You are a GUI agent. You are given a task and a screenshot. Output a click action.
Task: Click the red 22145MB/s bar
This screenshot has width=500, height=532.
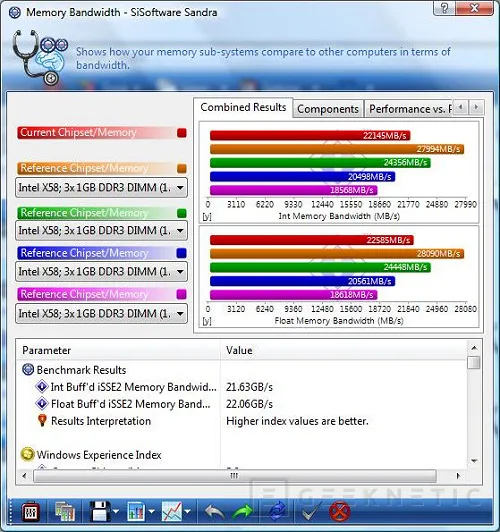pyautogui.click(x=310, y=135)
